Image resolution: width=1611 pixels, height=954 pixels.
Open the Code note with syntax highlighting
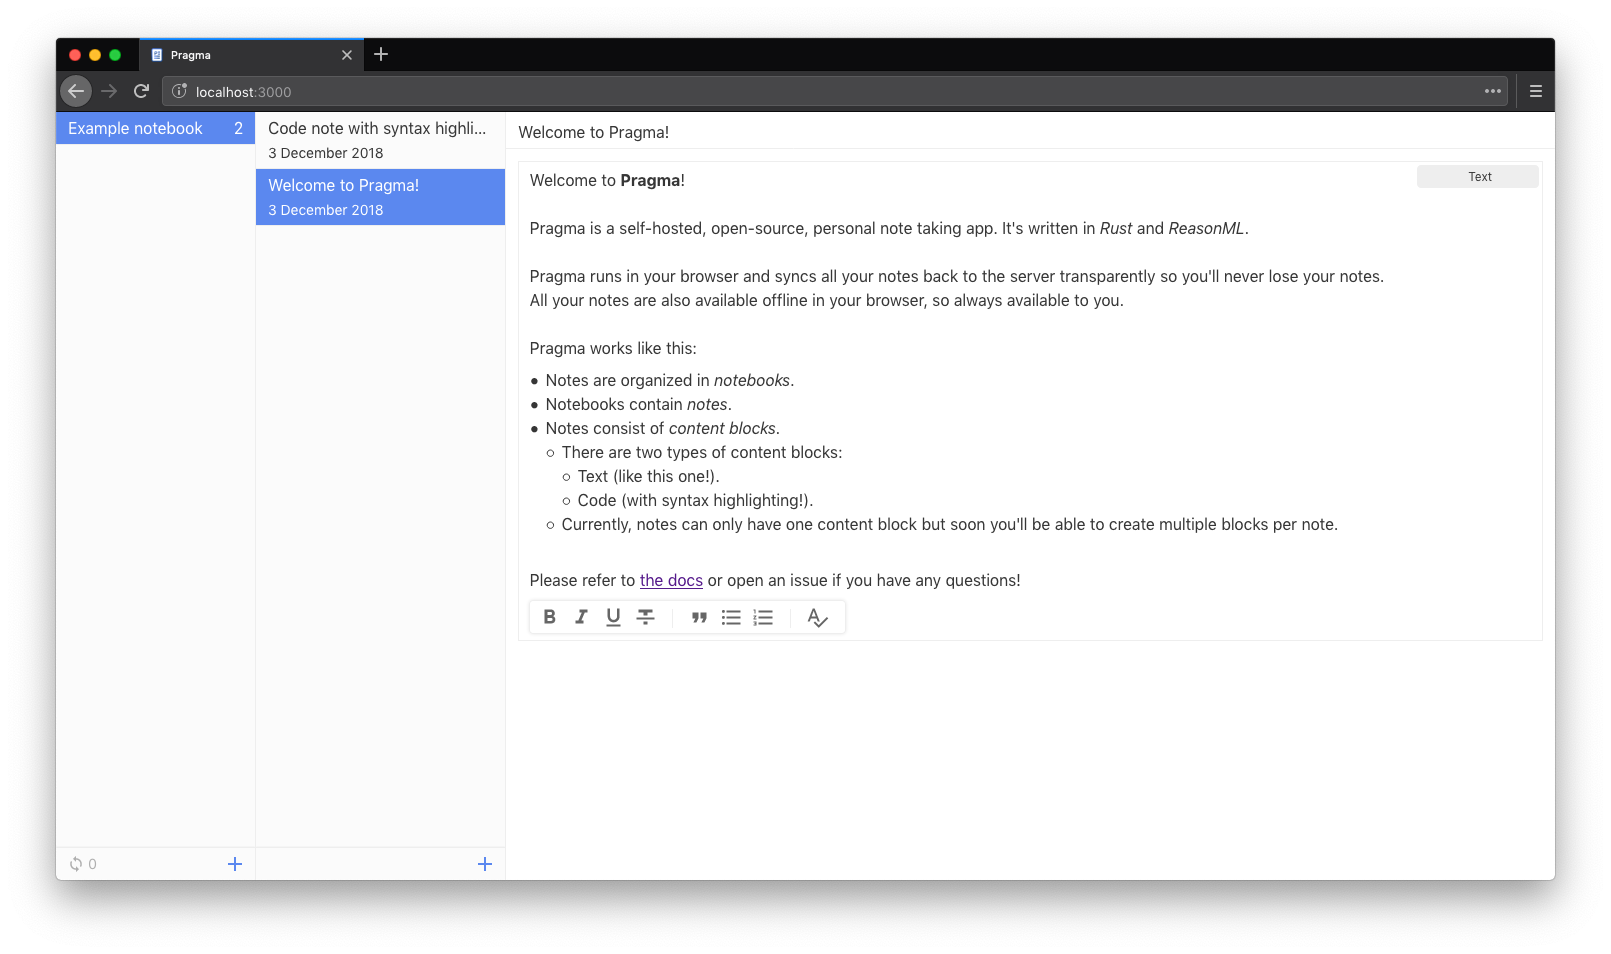380,140
